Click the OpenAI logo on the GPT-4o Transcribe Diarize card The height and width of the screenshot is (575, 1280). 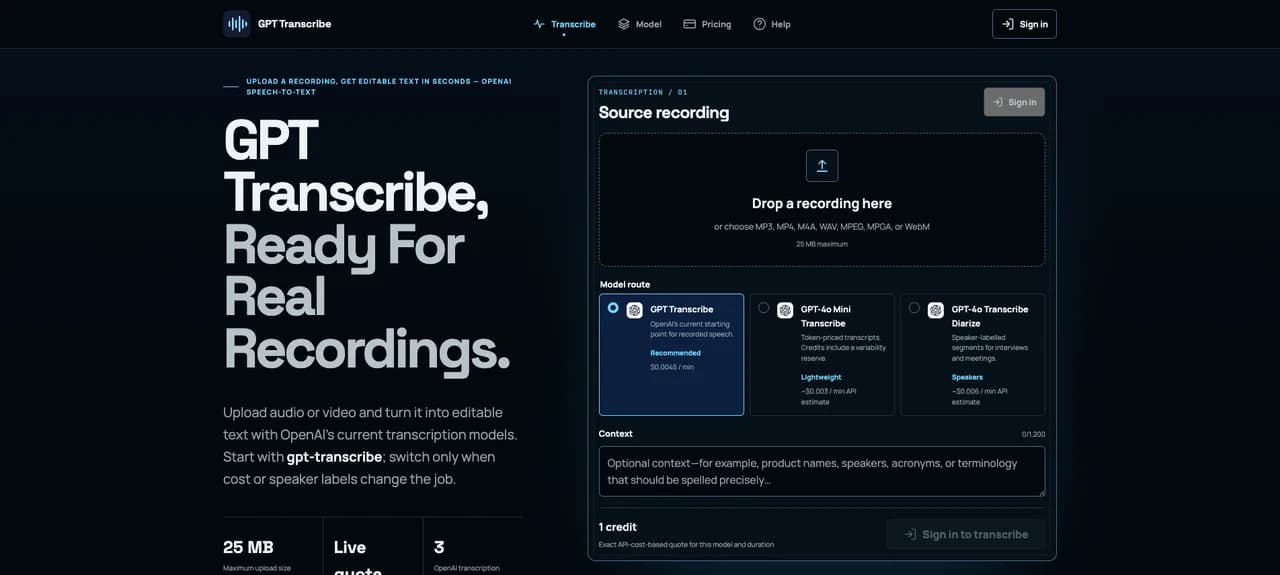pos(936,310)
